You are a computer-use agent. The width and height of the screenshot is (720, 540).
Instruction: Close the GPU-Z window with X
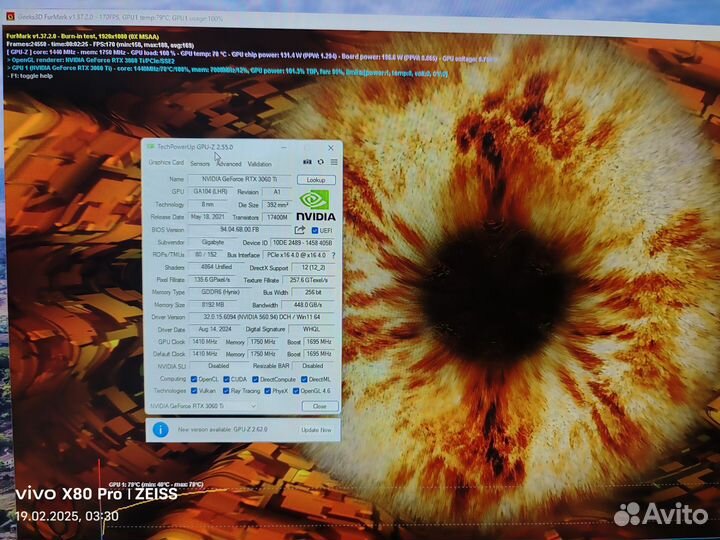pos(331,148)
